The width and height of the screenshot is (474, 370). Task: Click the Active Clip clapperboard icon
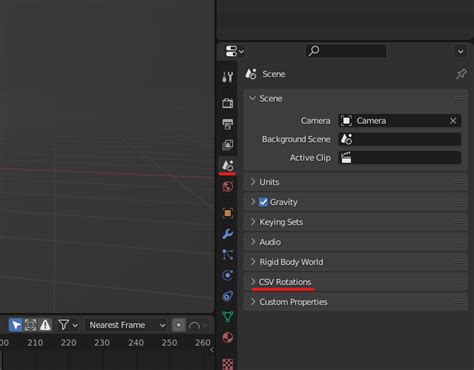coord(346,157)
